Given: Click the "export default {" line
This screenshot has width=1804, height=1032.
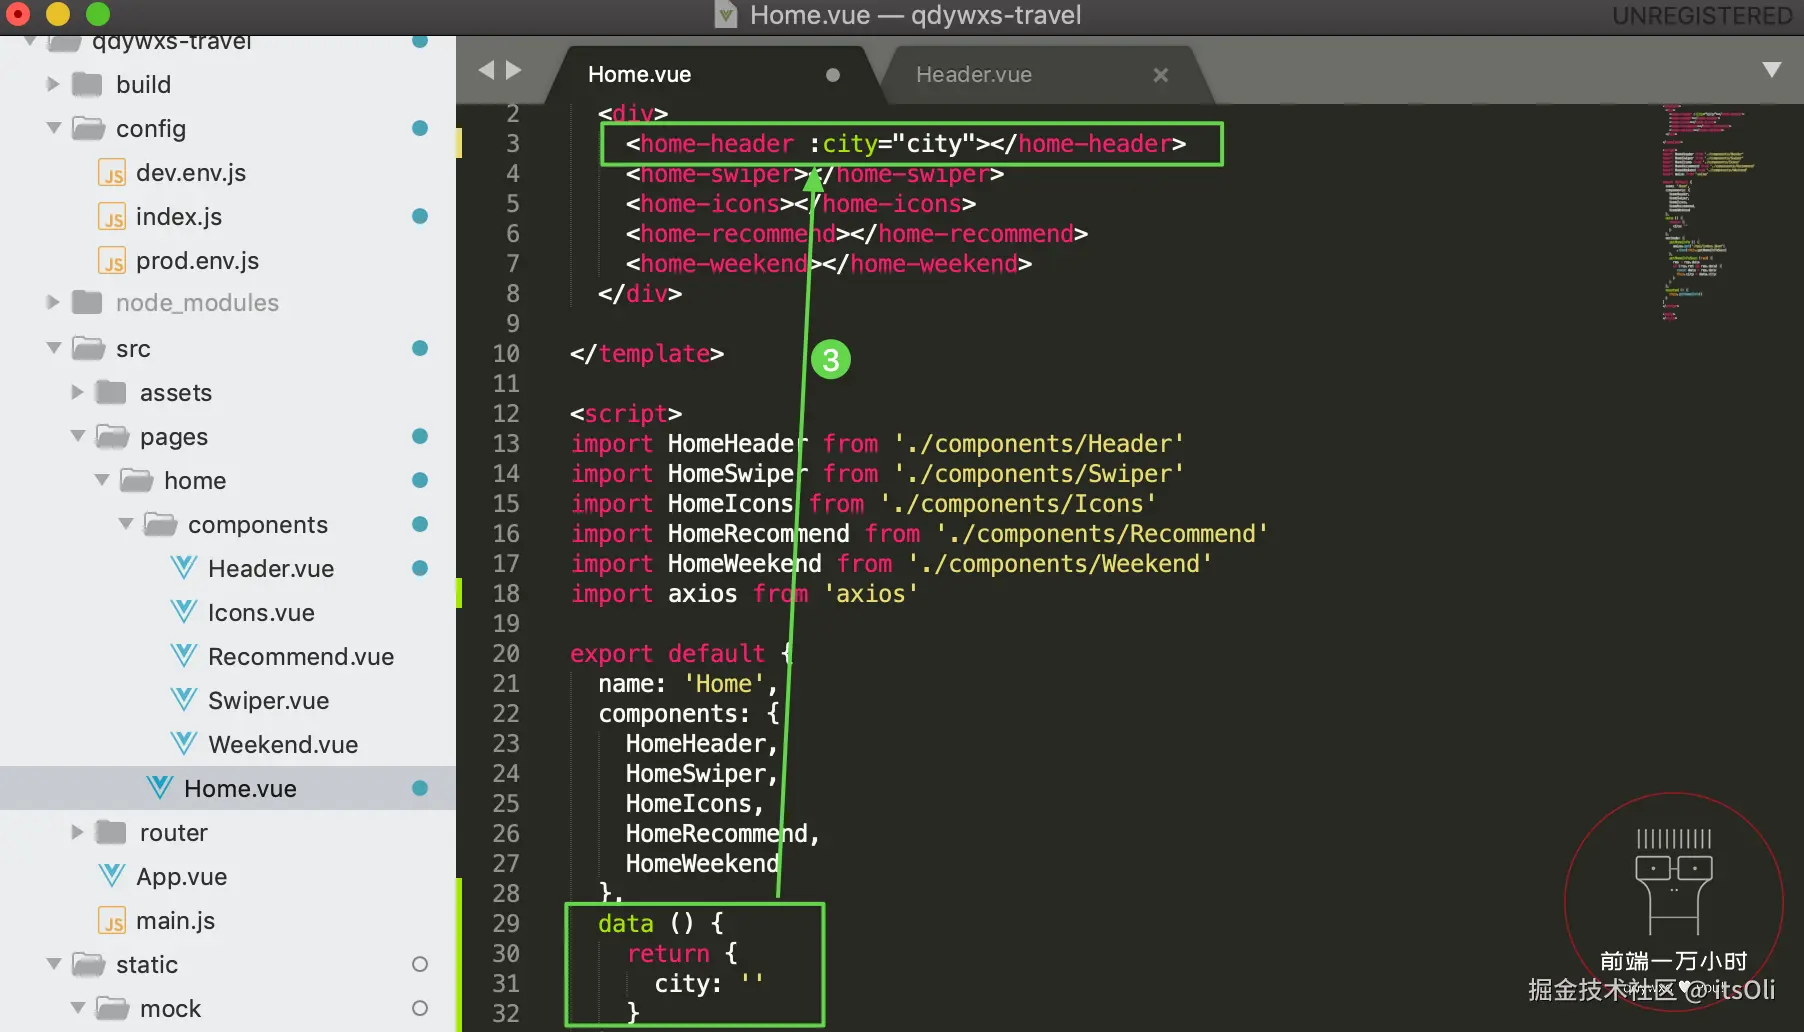Looking at the screenshot, I should (682, 654).
